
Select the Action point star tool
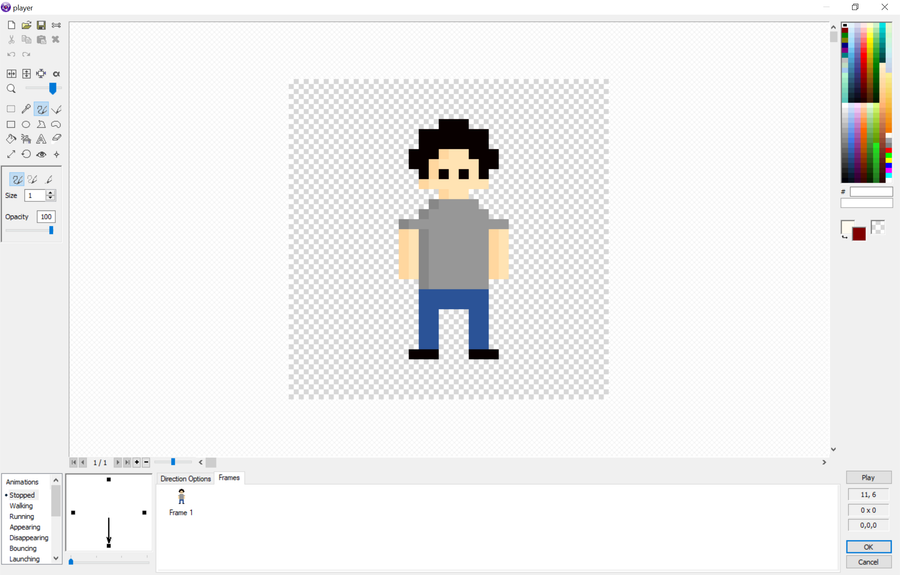pos(56,154)
